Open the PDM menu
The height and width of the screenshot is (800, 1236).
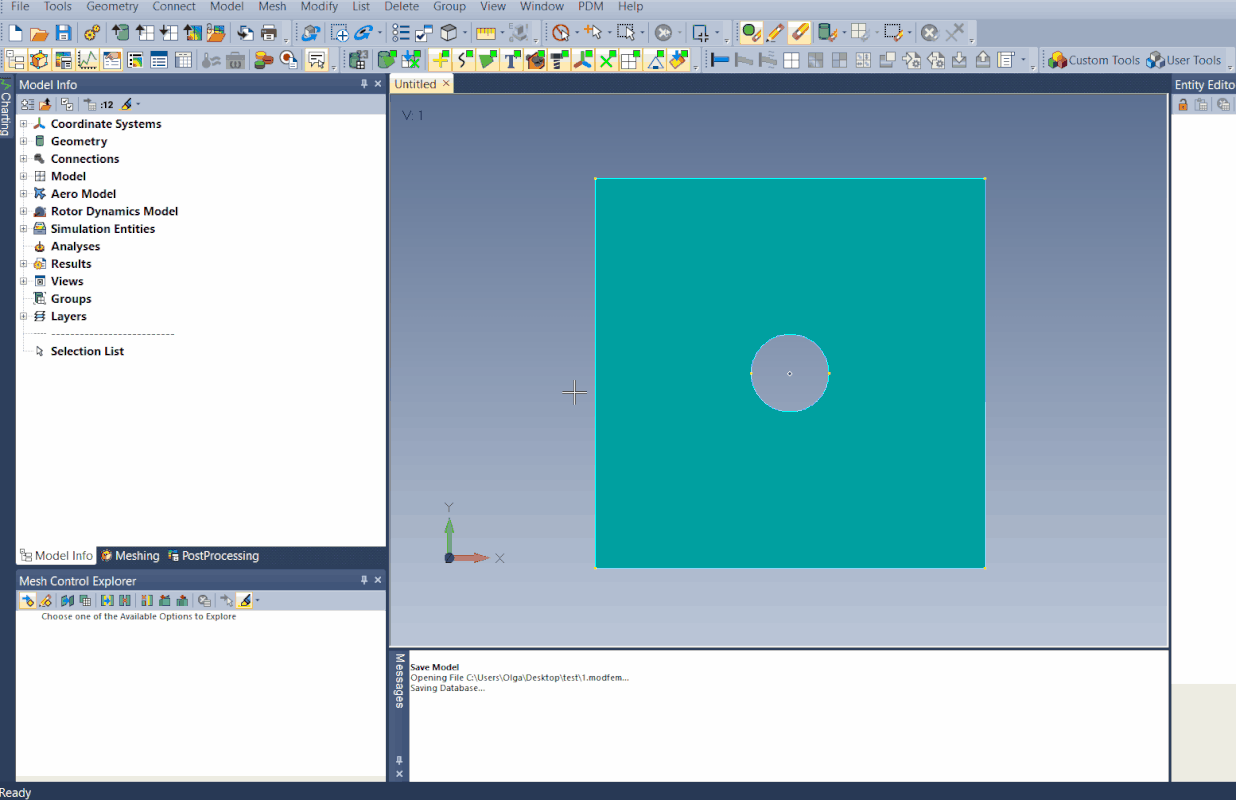(x=591, y=7)
